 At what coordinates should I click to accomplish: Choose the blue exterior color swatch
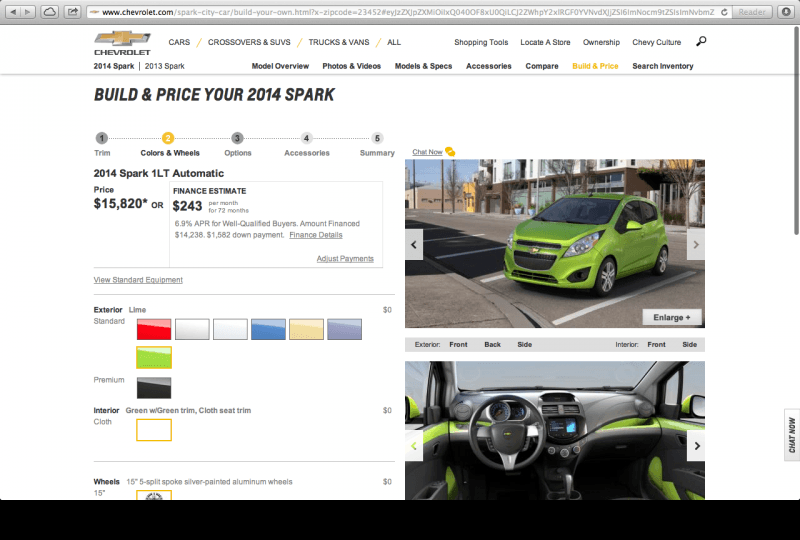coord(268,329)
